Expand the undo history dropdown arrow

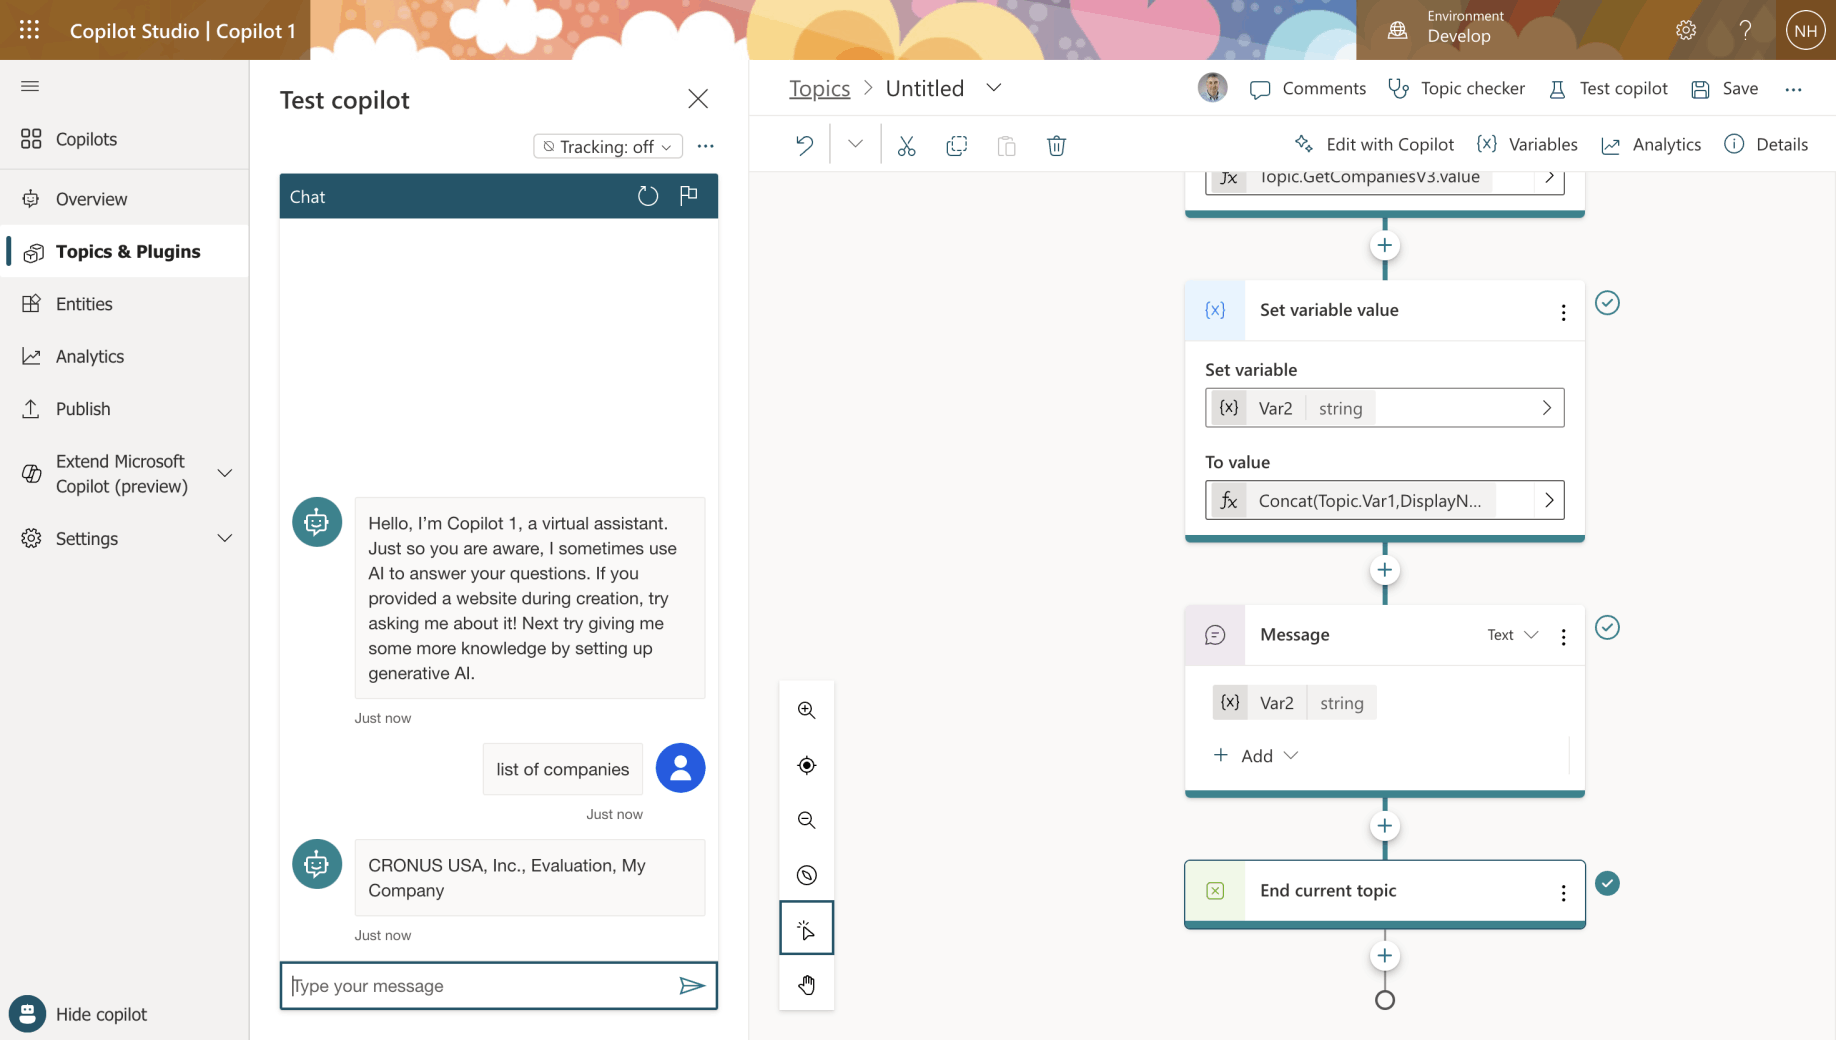(855, 144)
